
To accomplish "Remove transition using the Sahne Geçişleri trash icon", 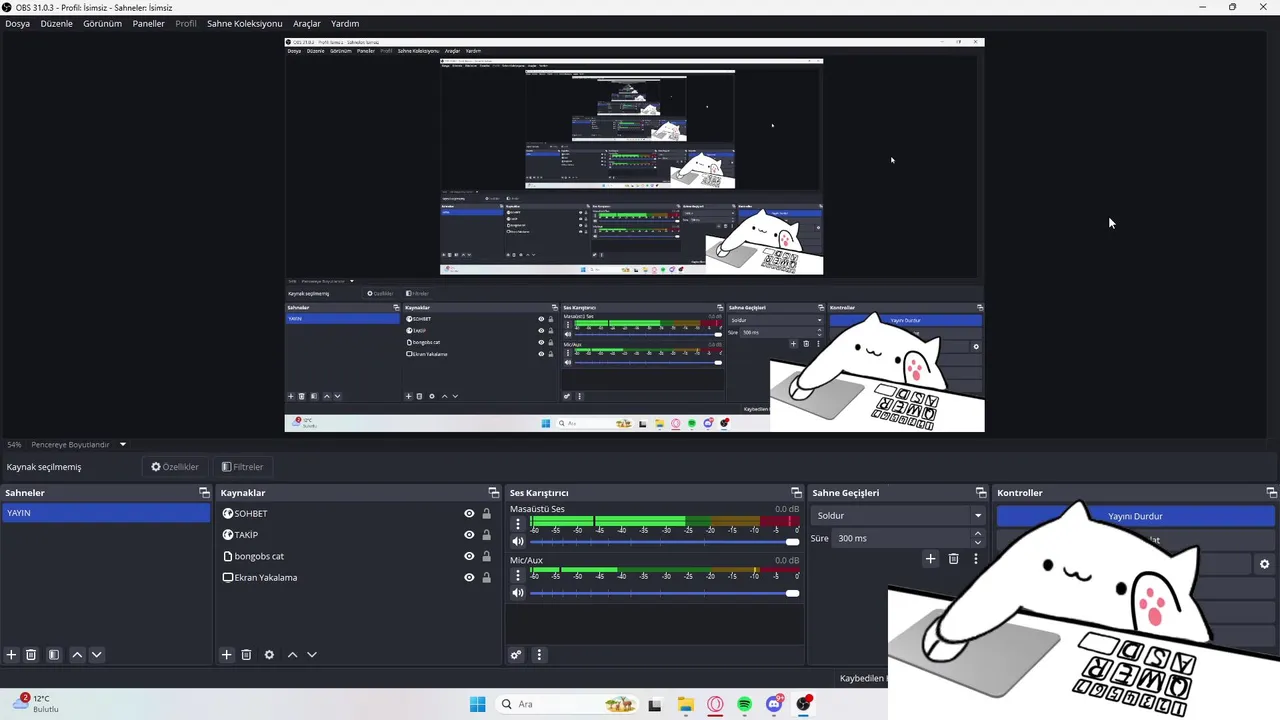I will click(x=953, y=559).
